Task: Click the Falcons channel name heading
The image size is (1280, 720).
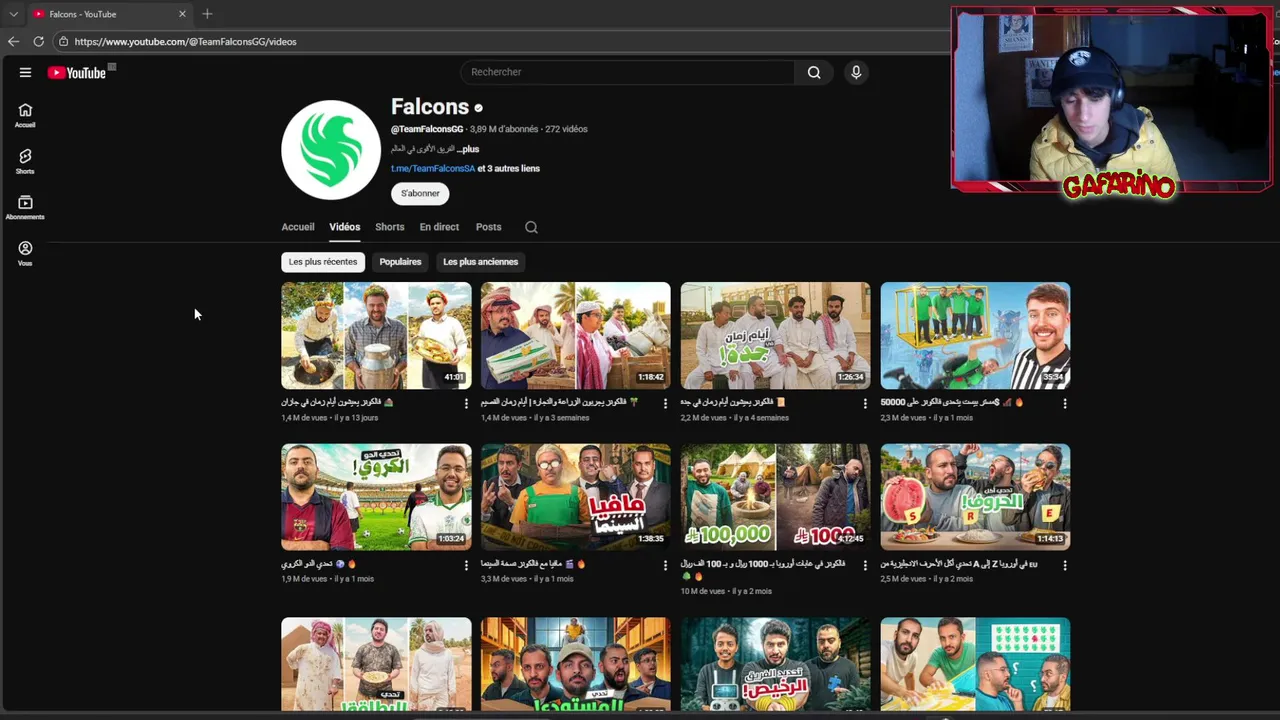Action: (x=430, y=107)
